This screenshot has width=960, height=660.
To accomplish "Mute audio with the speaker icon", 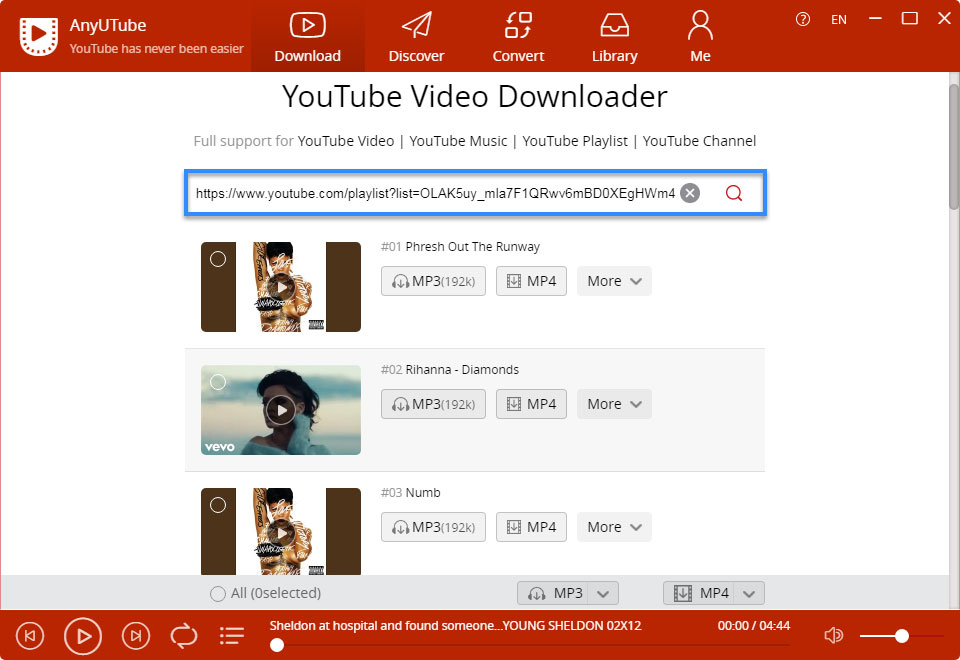I will tap(833, 636).
